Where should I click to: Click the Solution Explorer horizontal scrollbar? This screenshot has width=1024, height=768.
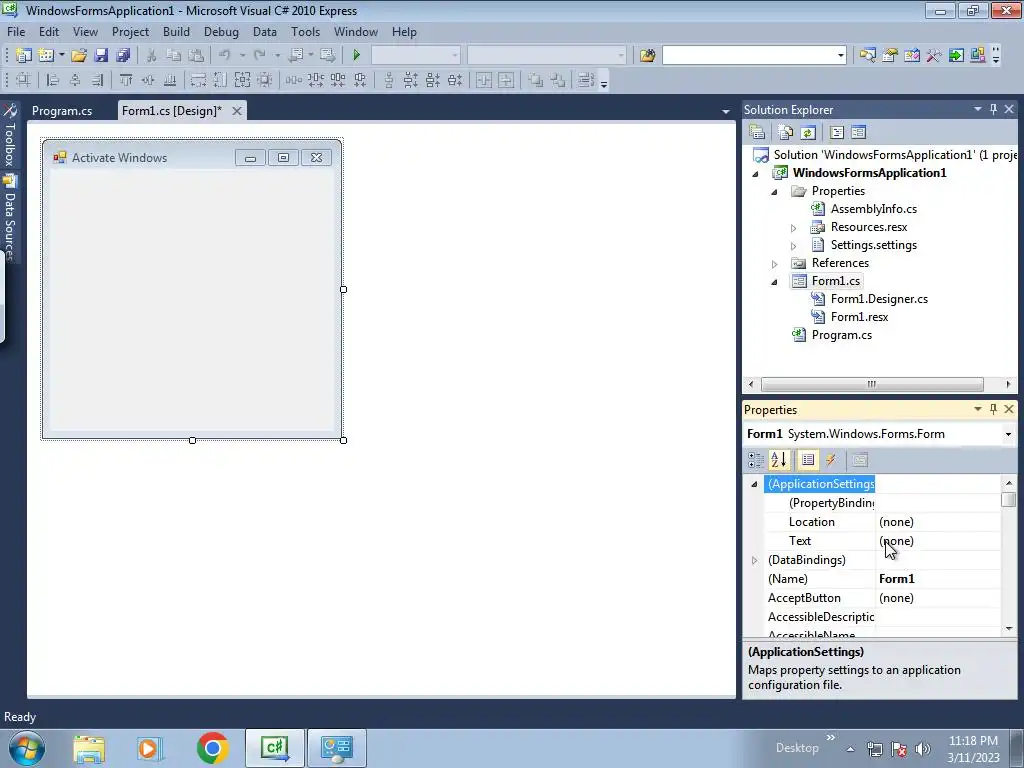coord(872,384)
